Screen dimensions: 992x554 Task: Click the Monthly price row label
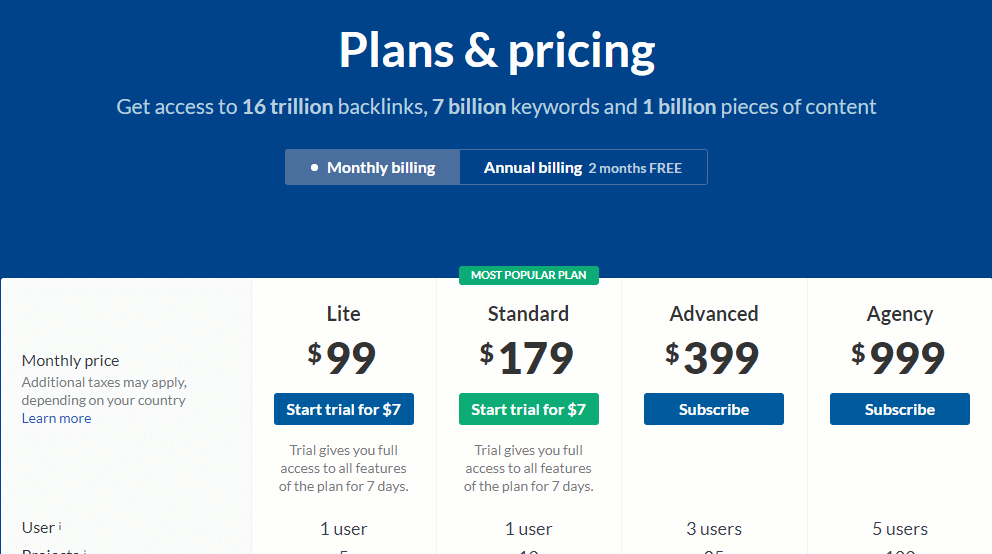(x=70, y=360)
